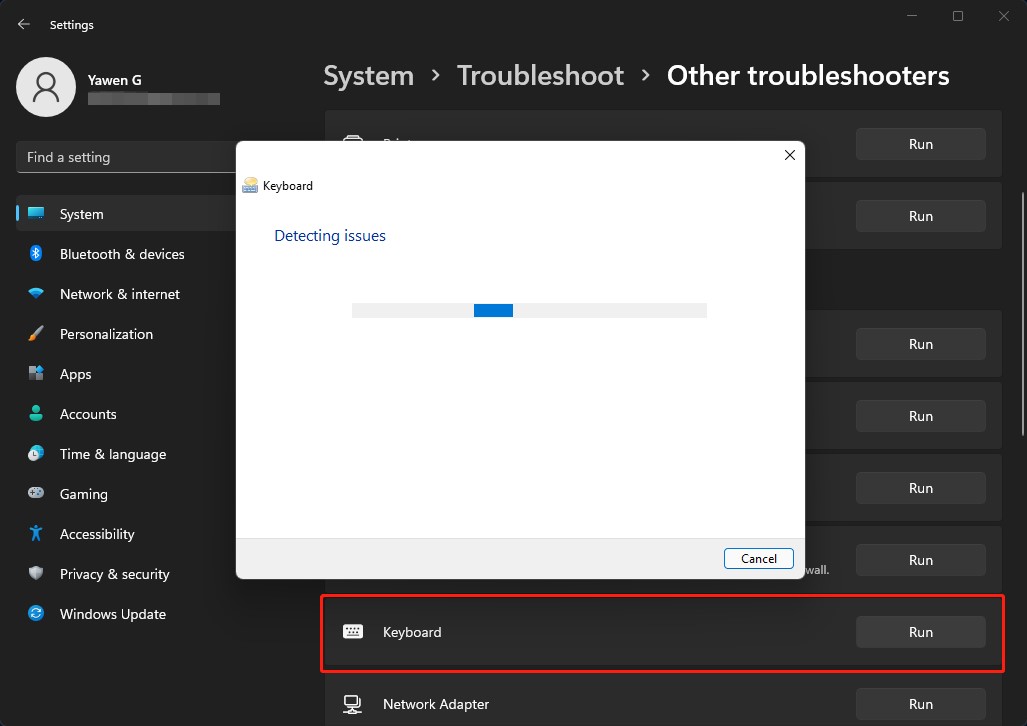Open the Accessibility section icon

coord(34,534)
